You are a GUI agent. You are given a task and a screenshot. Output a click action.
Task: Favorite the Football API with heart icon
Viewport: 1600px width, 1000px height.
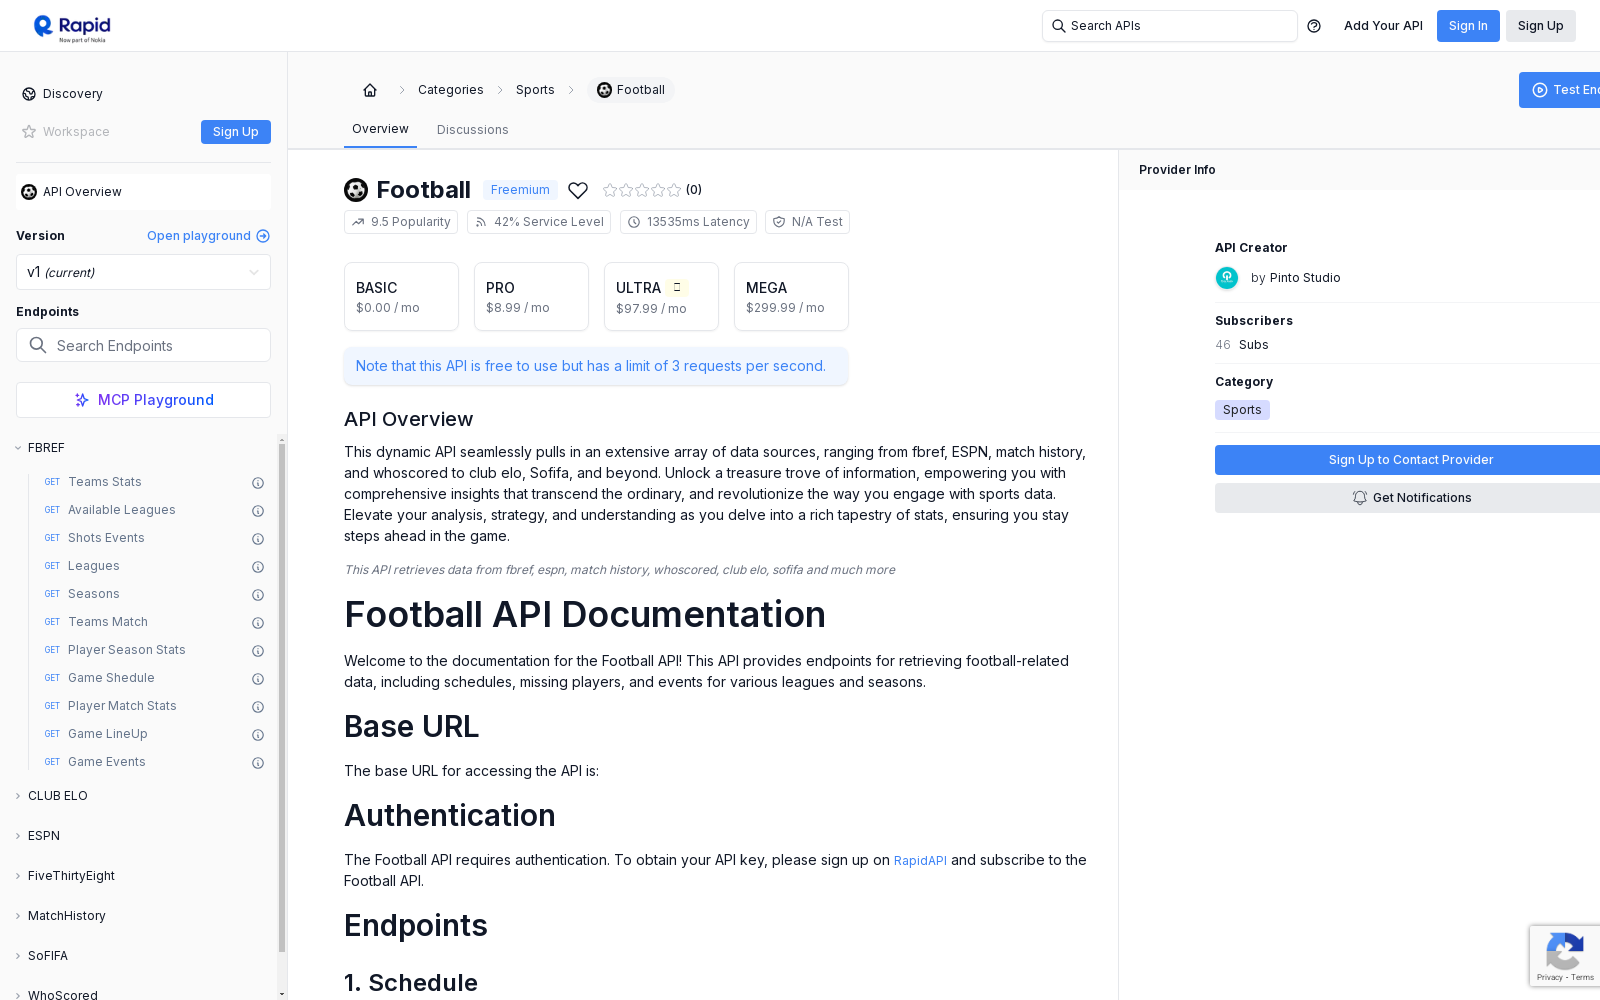(578, 190)
